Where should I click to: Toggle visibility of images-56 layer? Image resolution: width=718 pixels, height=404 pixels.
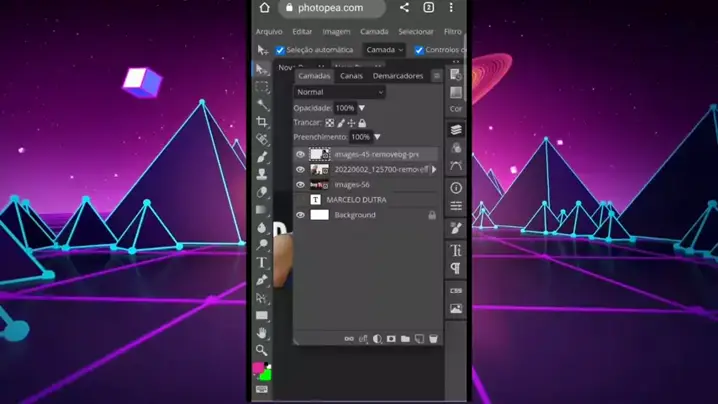pyautogui.click(x=300, y=185)
